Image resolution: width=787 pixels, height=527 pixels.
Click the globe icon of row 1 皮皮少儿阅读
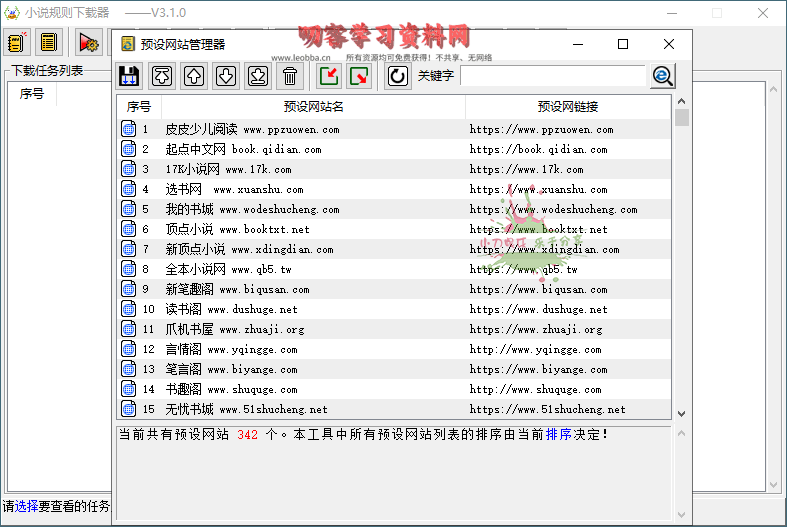128,129
